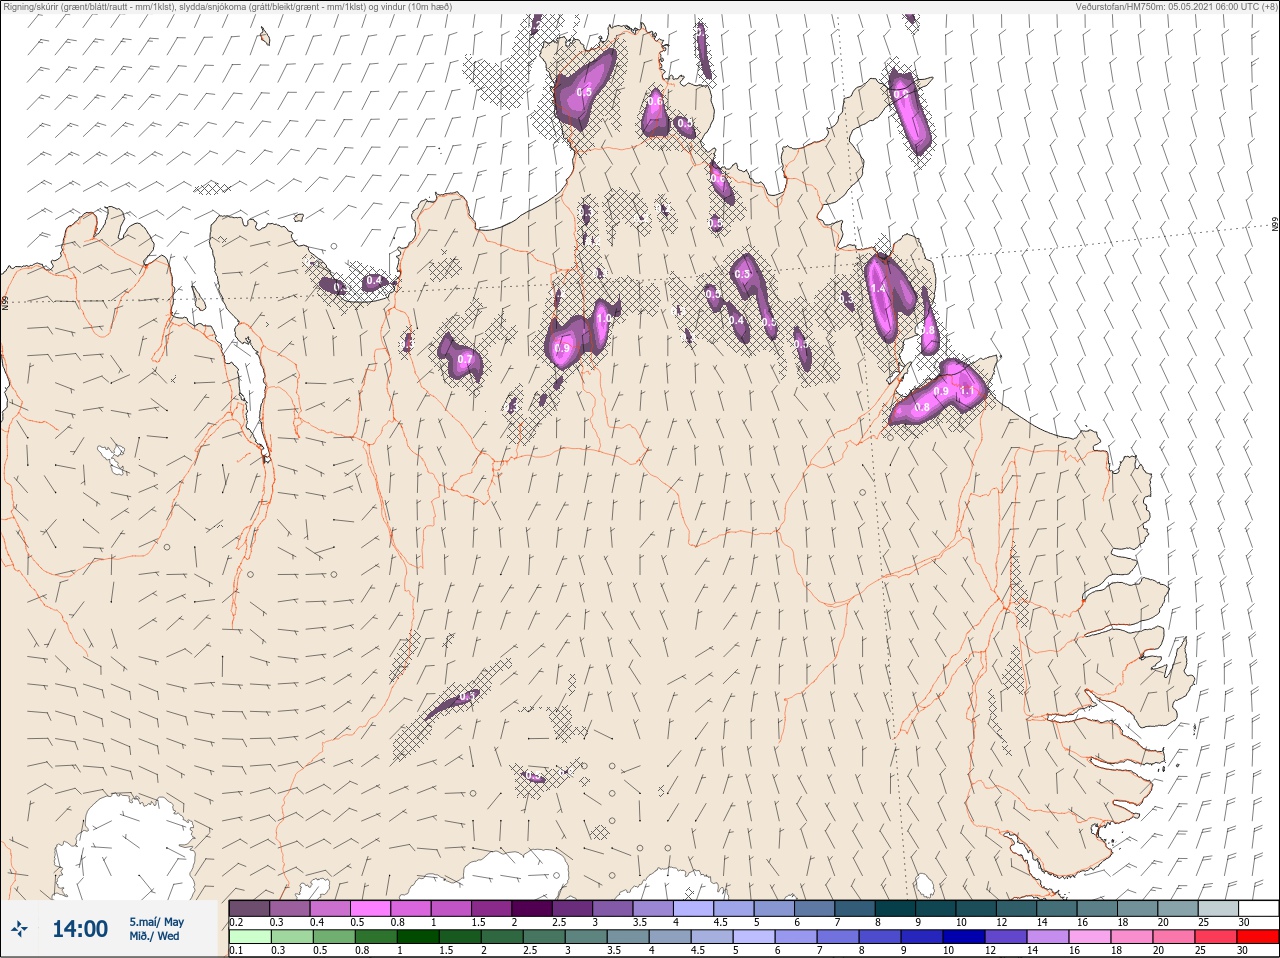Click light gray 25 swatch in upper legend

pos(1218,908)
